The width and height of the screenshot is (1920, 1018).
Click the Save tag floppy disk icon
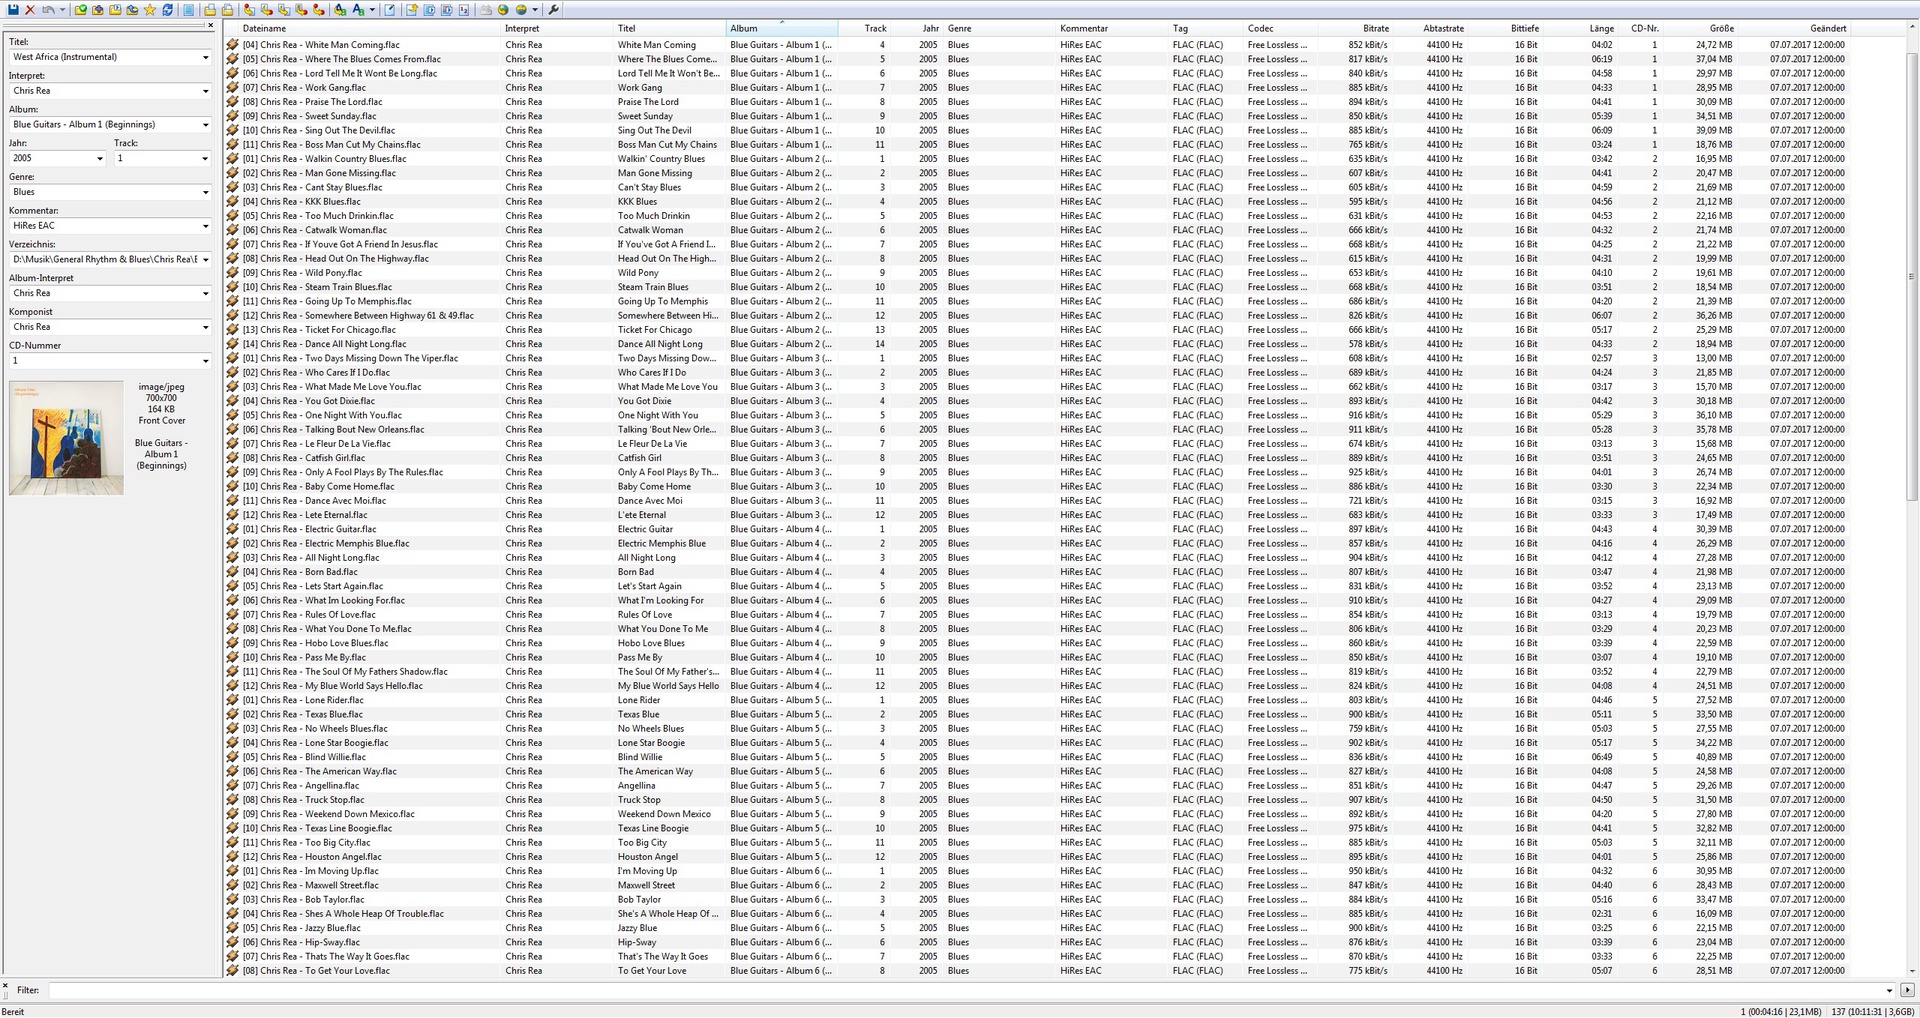pyautogui.click(x=13, y=10)
